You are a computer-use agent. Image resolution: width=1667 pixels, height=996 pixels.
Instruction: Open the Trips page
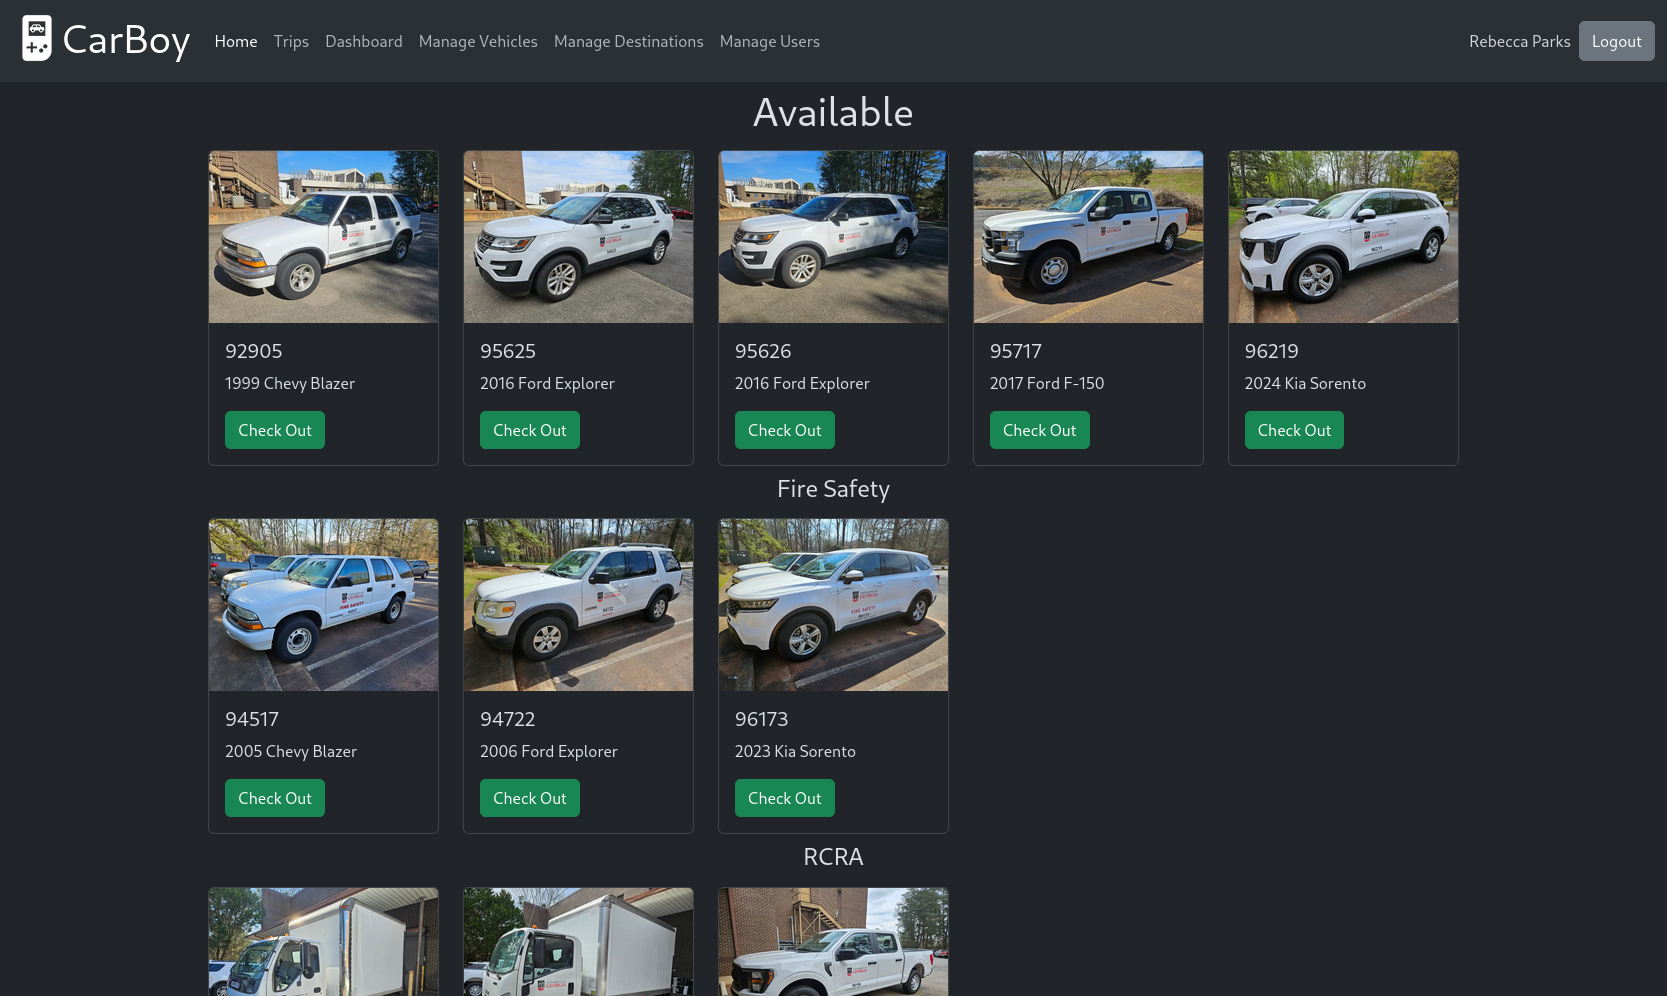pos(291,41)
